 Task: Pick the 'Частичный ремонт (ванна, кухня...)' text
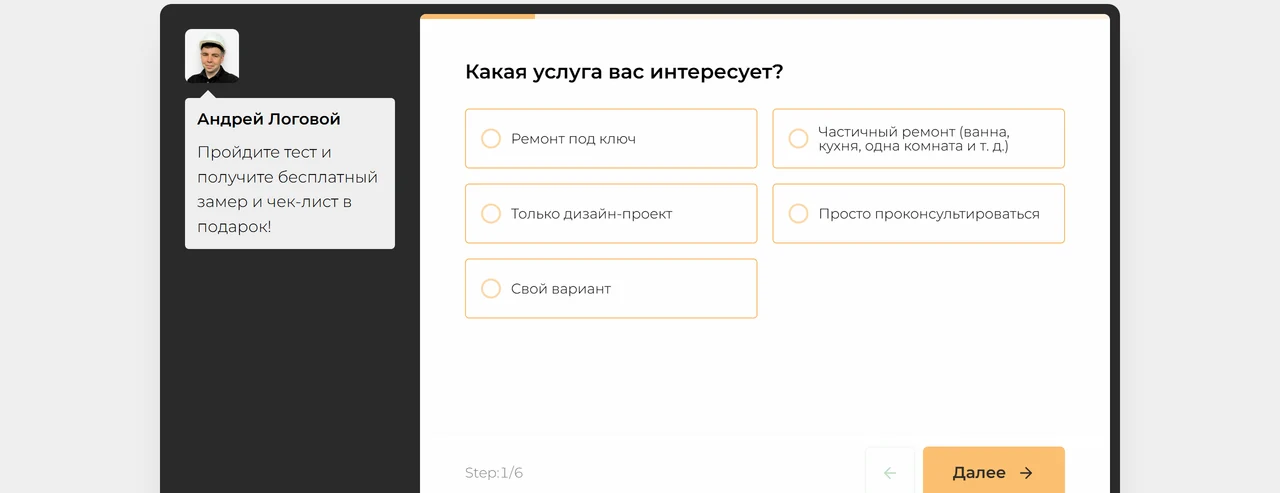[x=914, y=139]
